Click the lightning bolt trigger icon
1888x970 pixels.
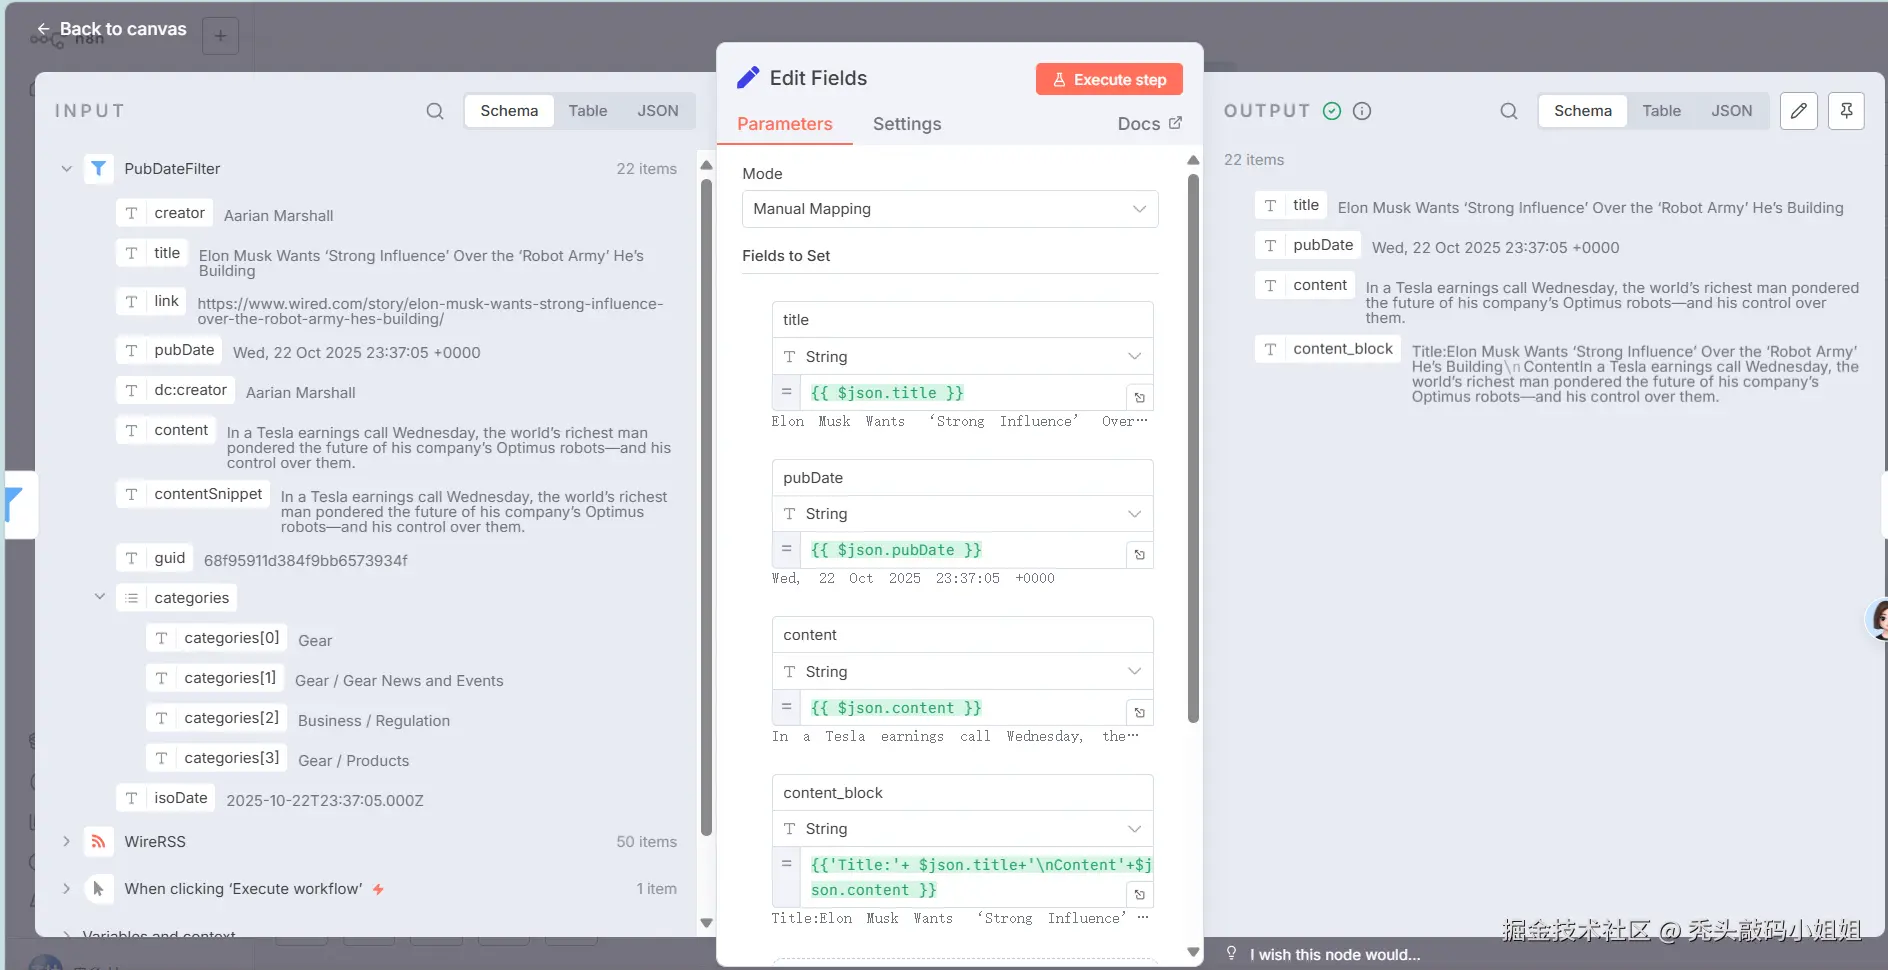click(378, 889)
